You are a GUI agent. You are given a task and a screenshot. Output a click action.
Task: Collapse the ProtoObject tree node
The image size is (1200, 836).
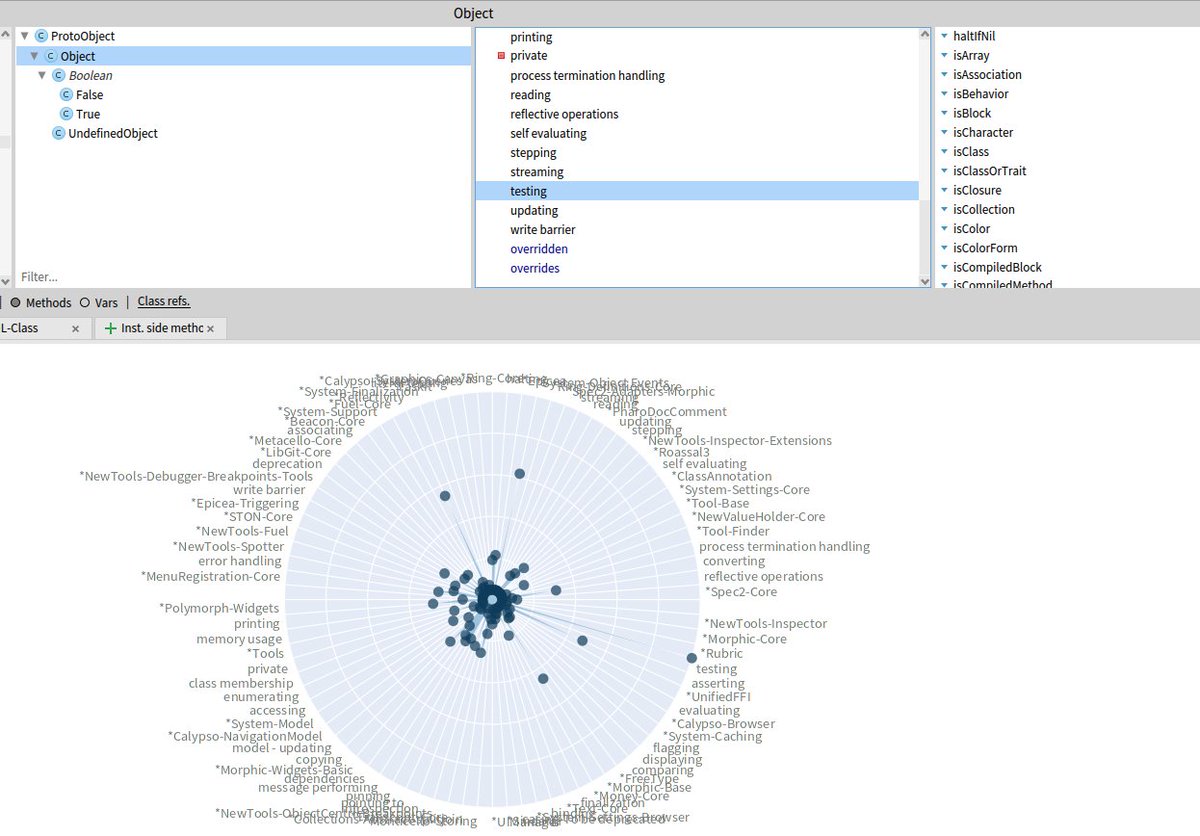pyautogui.click(x=24, y=36)
